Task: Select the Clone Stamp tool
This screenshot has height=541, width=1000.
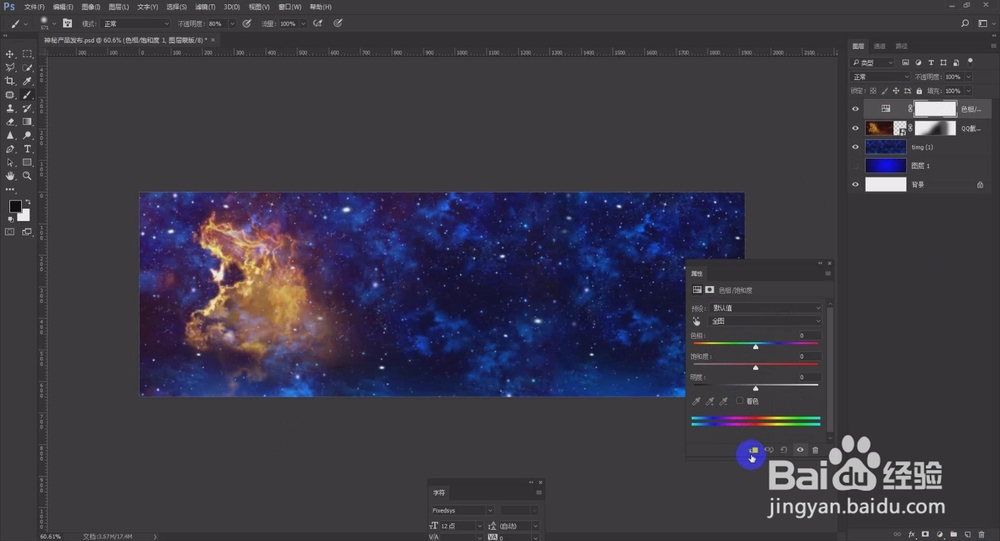Action: coord(10,108)
